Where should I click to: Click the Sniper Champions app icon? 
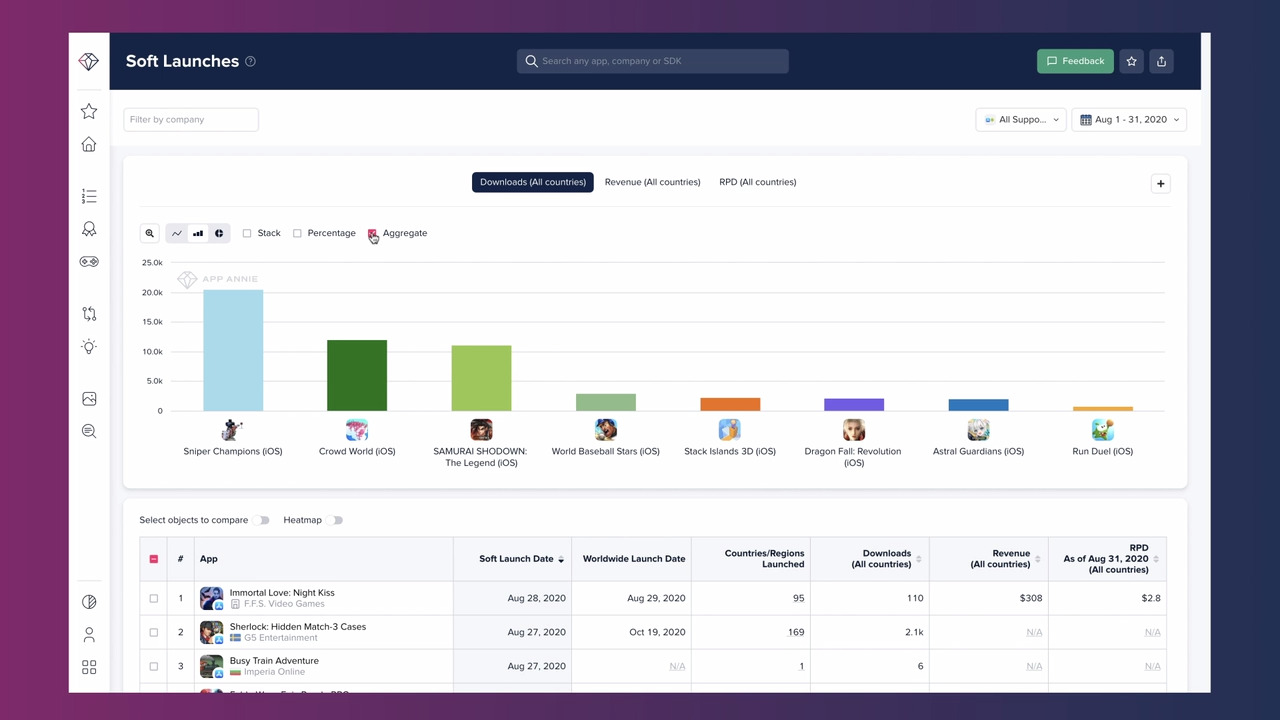tap(232, 430)
